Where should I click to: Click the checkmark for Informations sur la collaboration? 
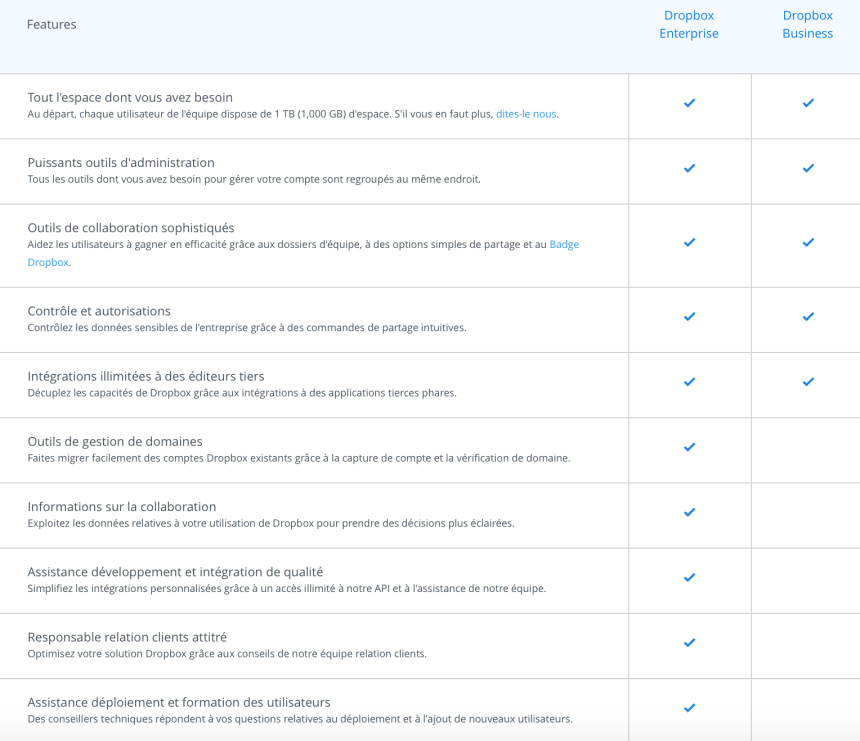click(689, 512)
